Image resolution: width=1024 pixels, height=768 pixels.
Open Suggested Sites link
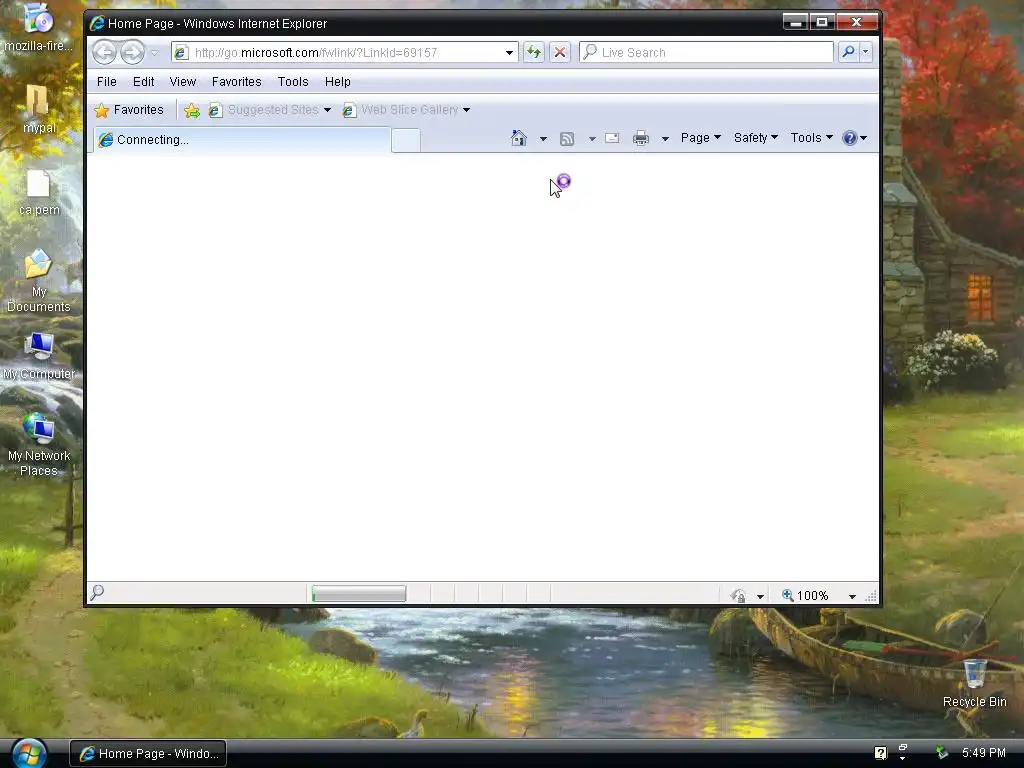(264, 110)
